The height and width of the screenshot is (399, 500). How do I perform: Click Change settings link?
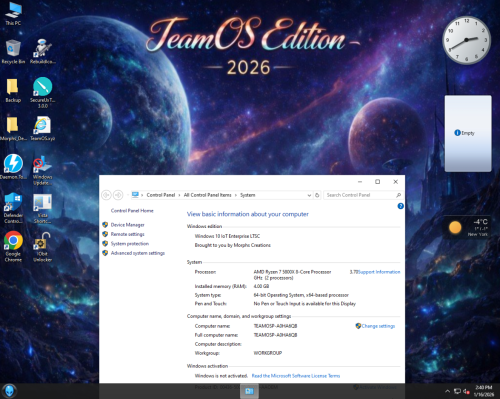(x=378, y=326)
